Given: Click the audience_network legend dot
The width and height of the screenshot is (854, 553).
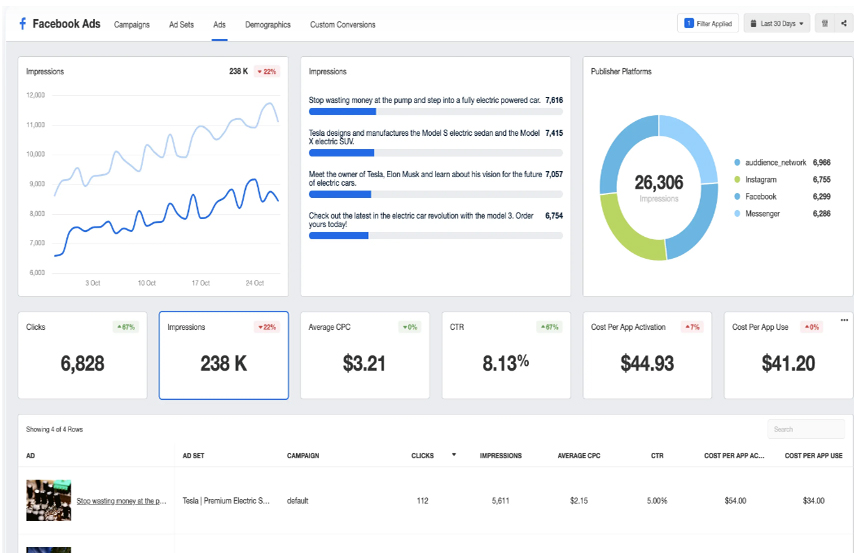Looking at the screenshot, I should click(x=737, y=162).
